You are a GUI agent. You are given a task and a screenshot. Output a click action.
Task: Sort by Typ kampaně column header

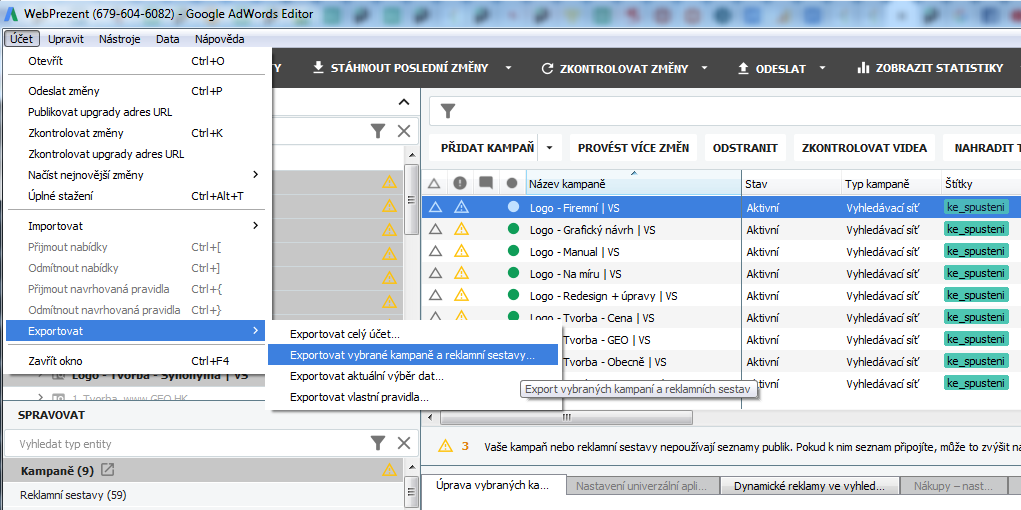891,185
